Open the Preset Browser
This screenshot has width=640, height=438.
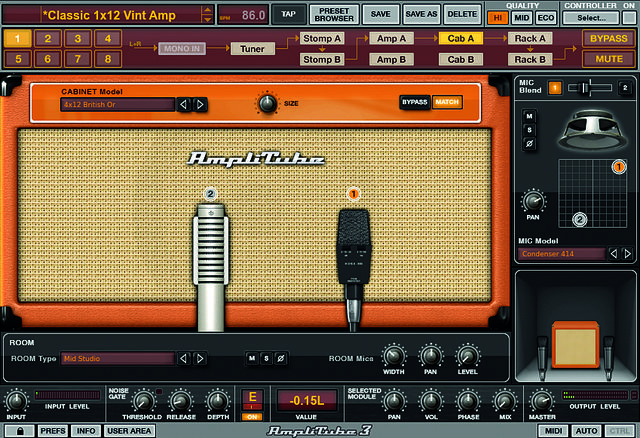[334, 15]
